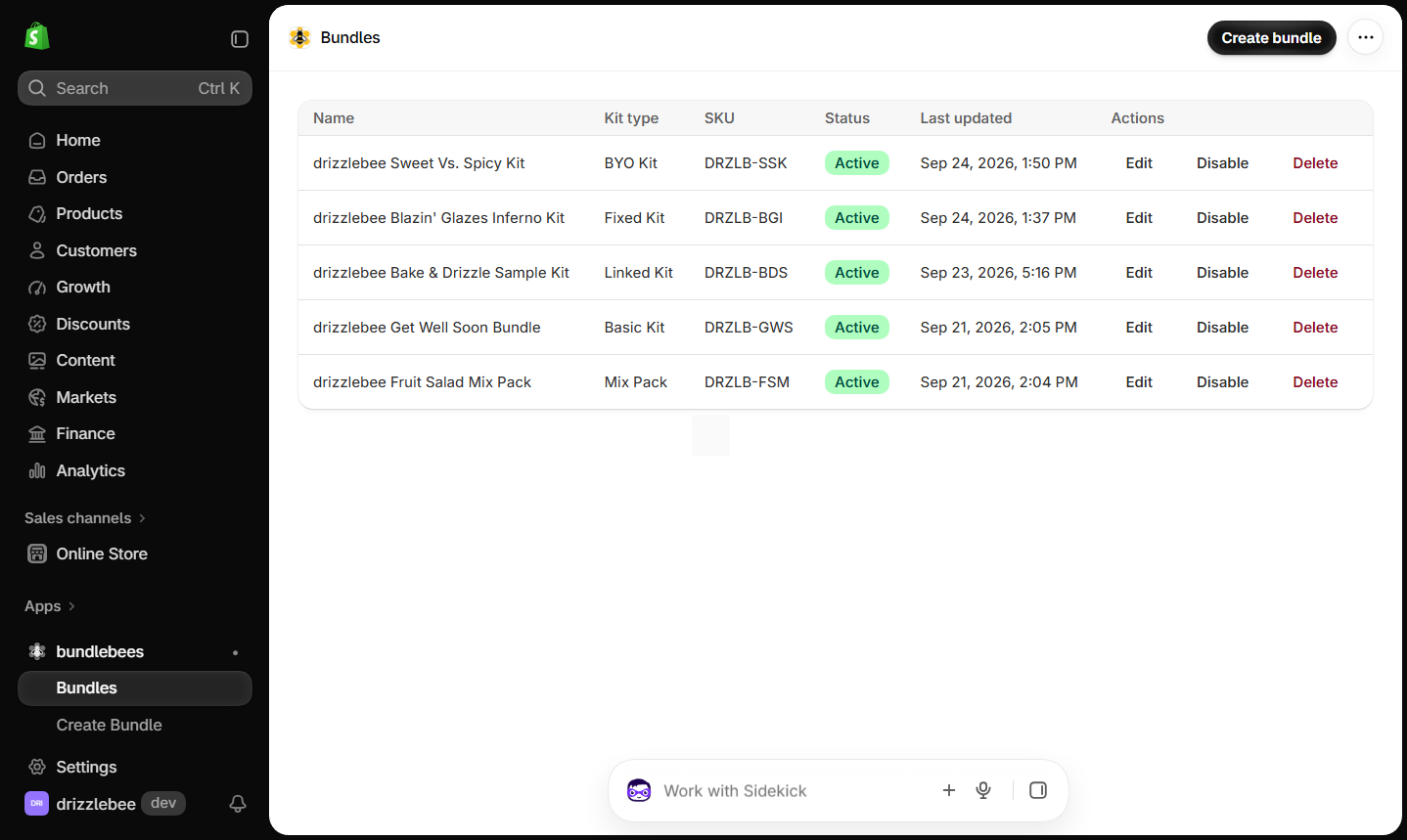The width and height of the screenshot is (1407, 840).
Task: Activate the microphone icon in Sidekick bar
Action: 983,790
